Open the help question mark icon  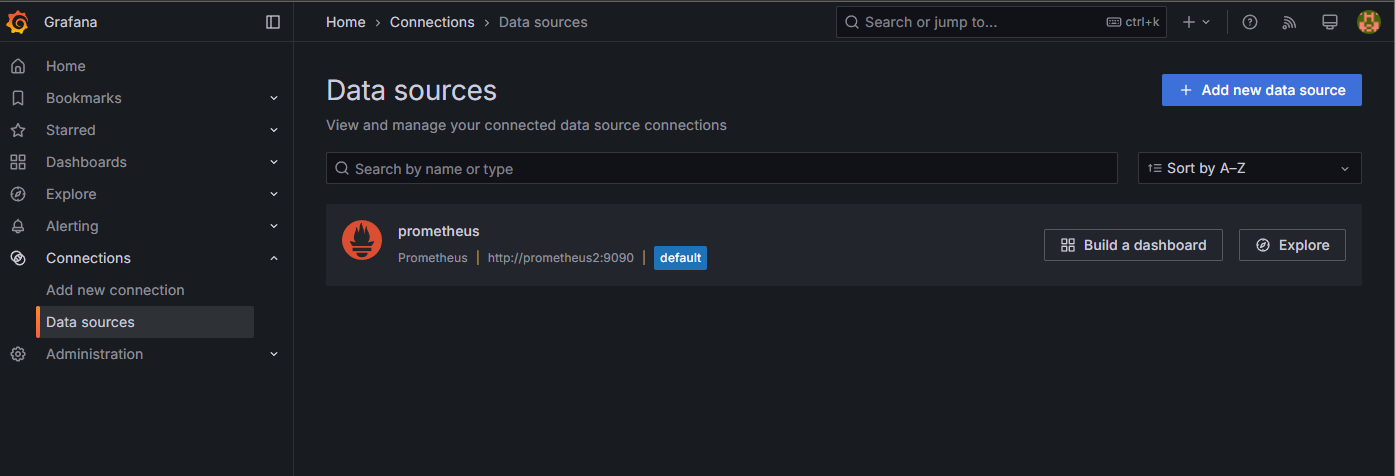1250,22
